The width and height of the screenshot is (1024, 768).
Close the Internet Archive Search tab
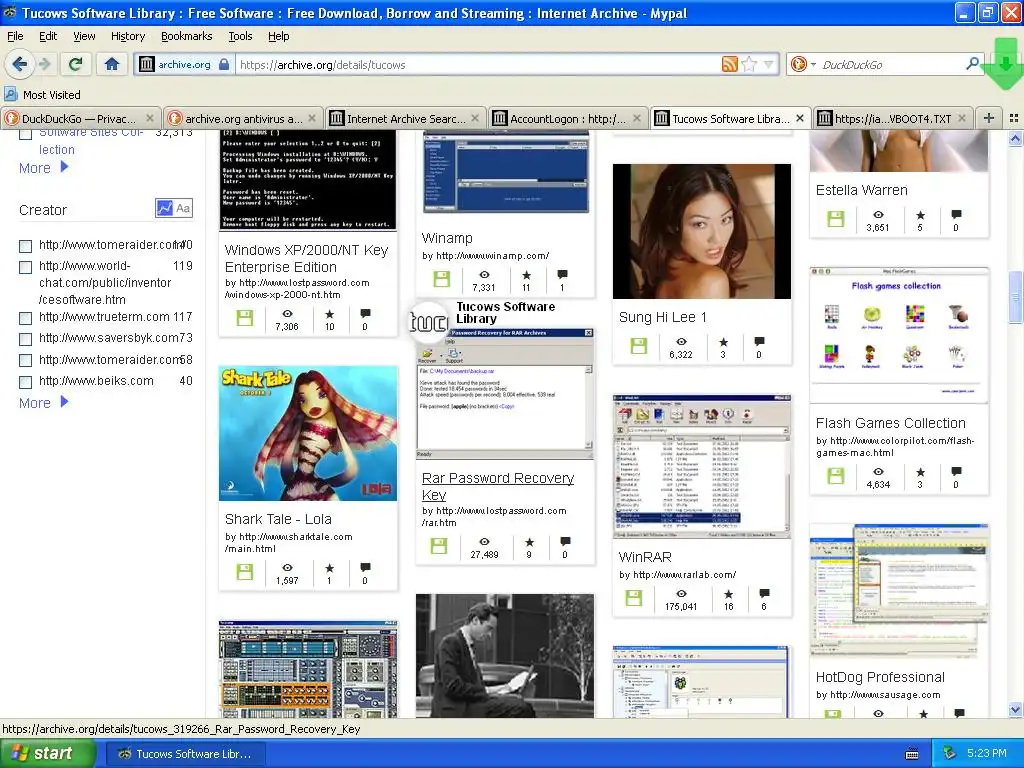(475, 118)
